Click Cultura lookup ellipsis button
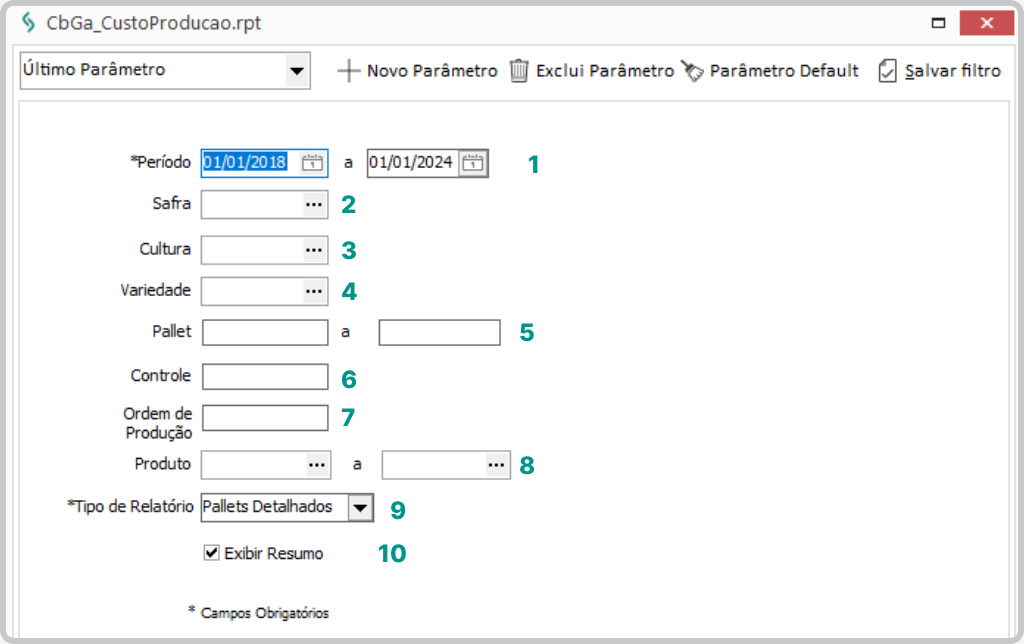Screen dimensions: 1024x644 click(314, 249)
